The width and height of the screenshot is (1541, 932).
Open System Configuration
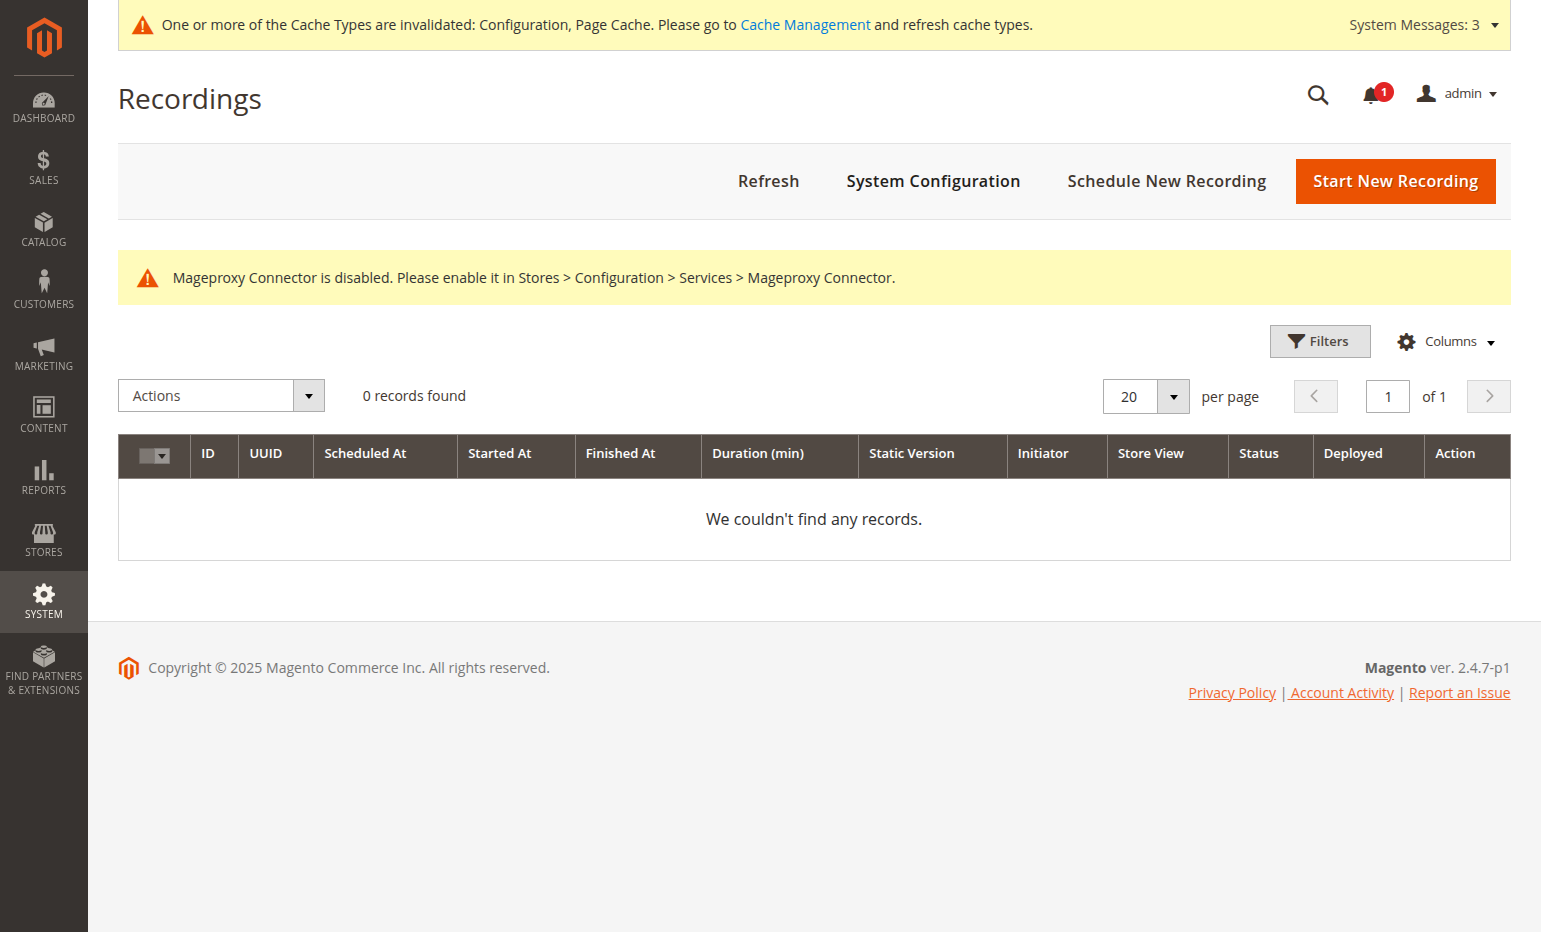(x=933, y=181)
